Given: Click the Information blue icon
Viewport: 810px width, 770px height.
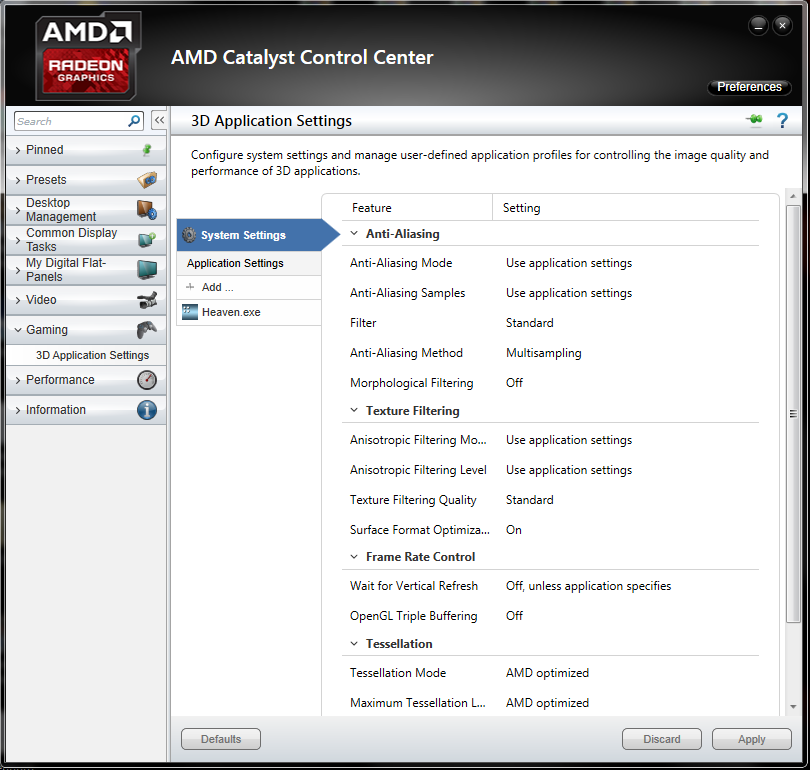Looking at the screenshot, I should coord(147,410).
